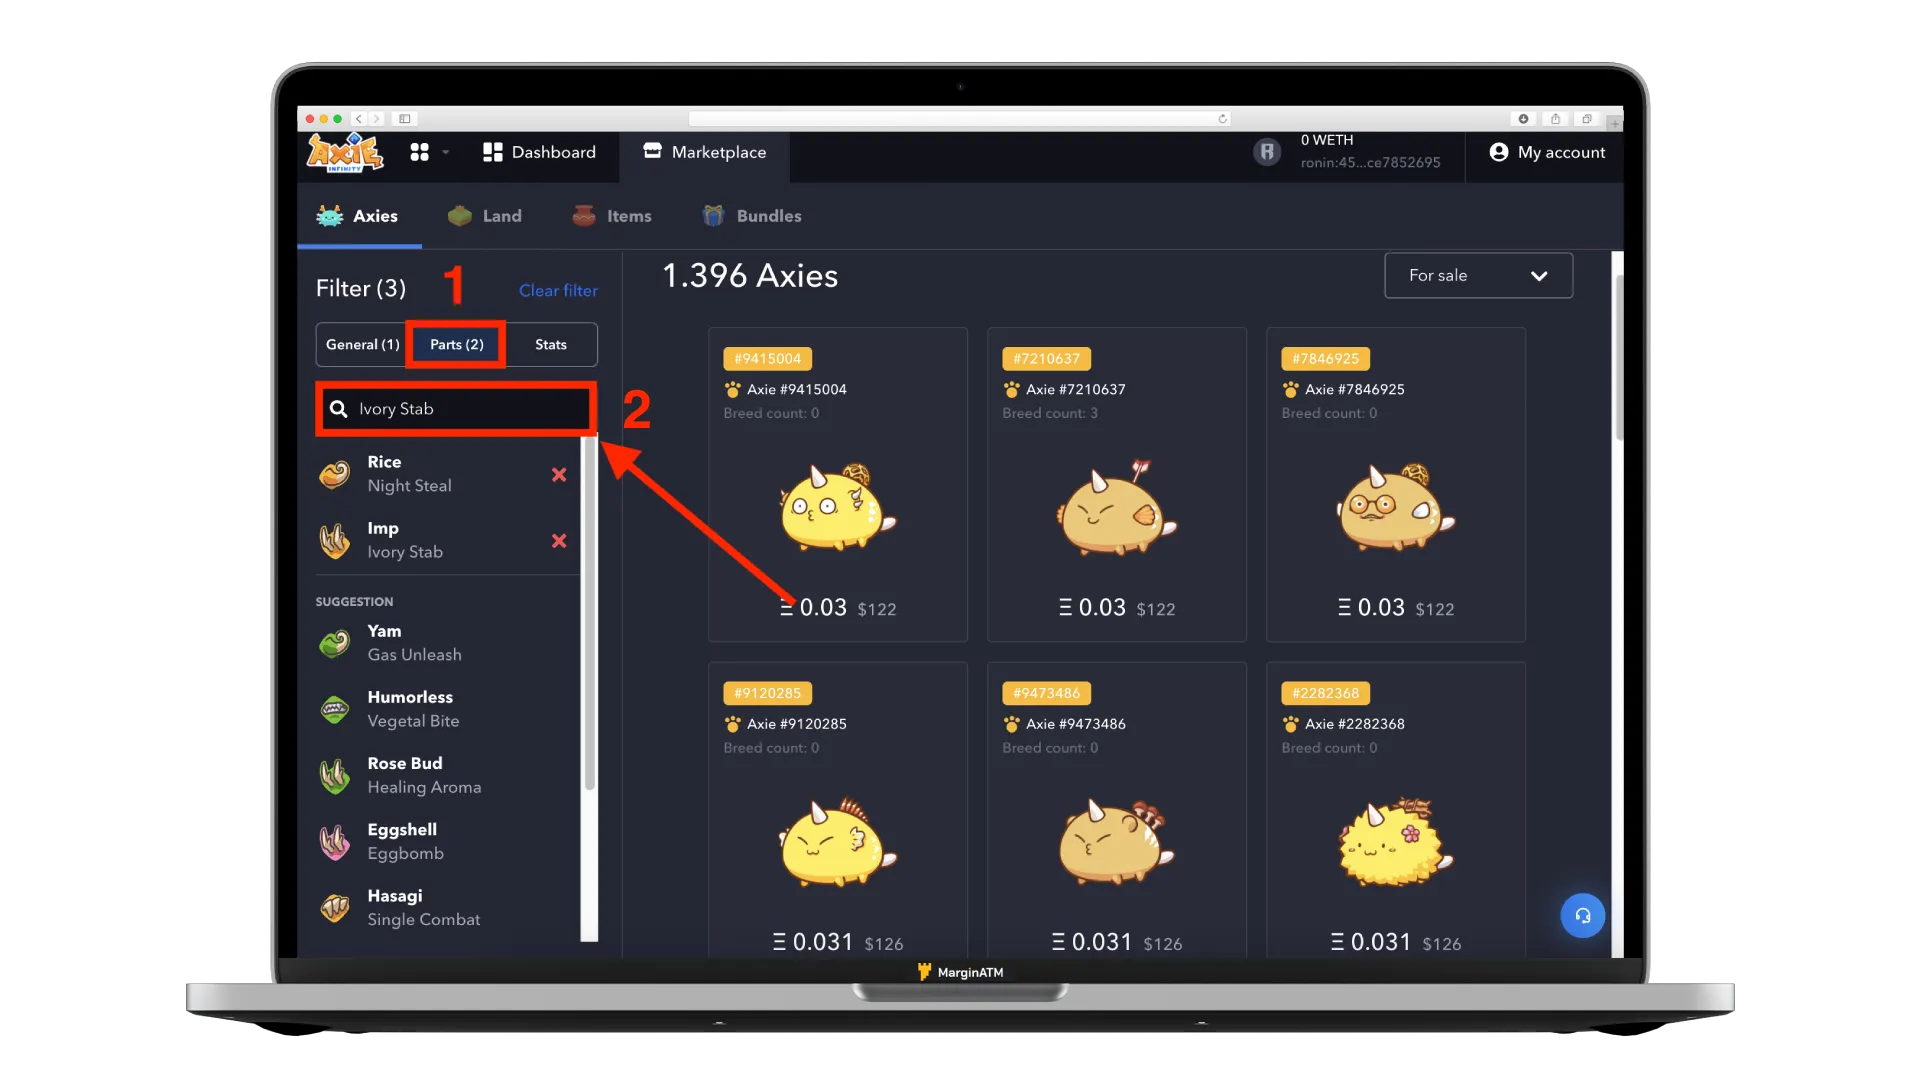Screen dimensions: 1920x1080
Task: Select the General (1) filter tab
Action: point(363,344)
